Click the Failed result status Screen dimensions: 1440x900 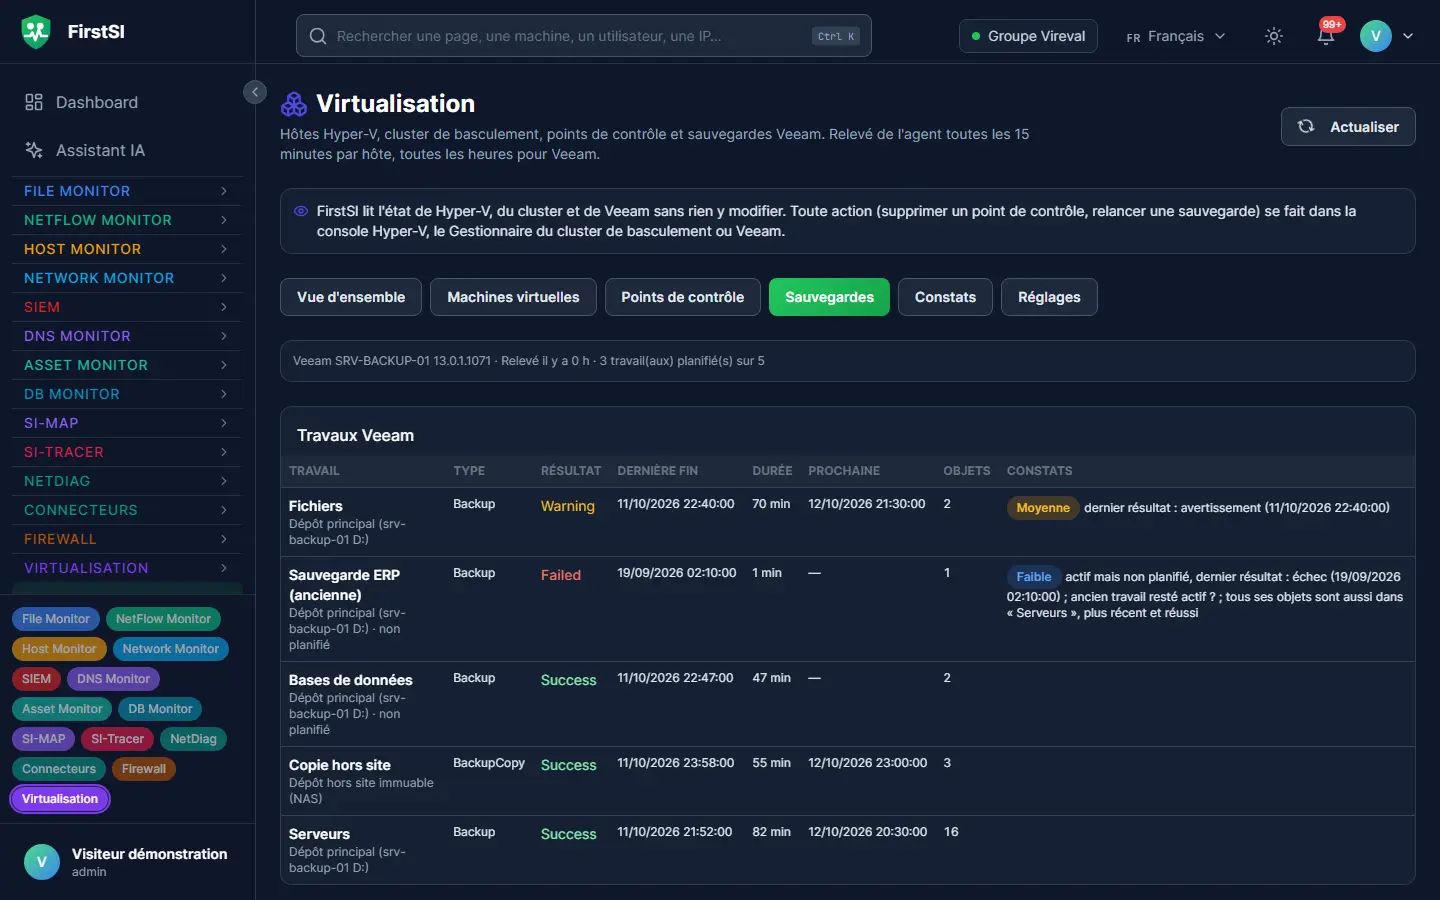point(561,575)
